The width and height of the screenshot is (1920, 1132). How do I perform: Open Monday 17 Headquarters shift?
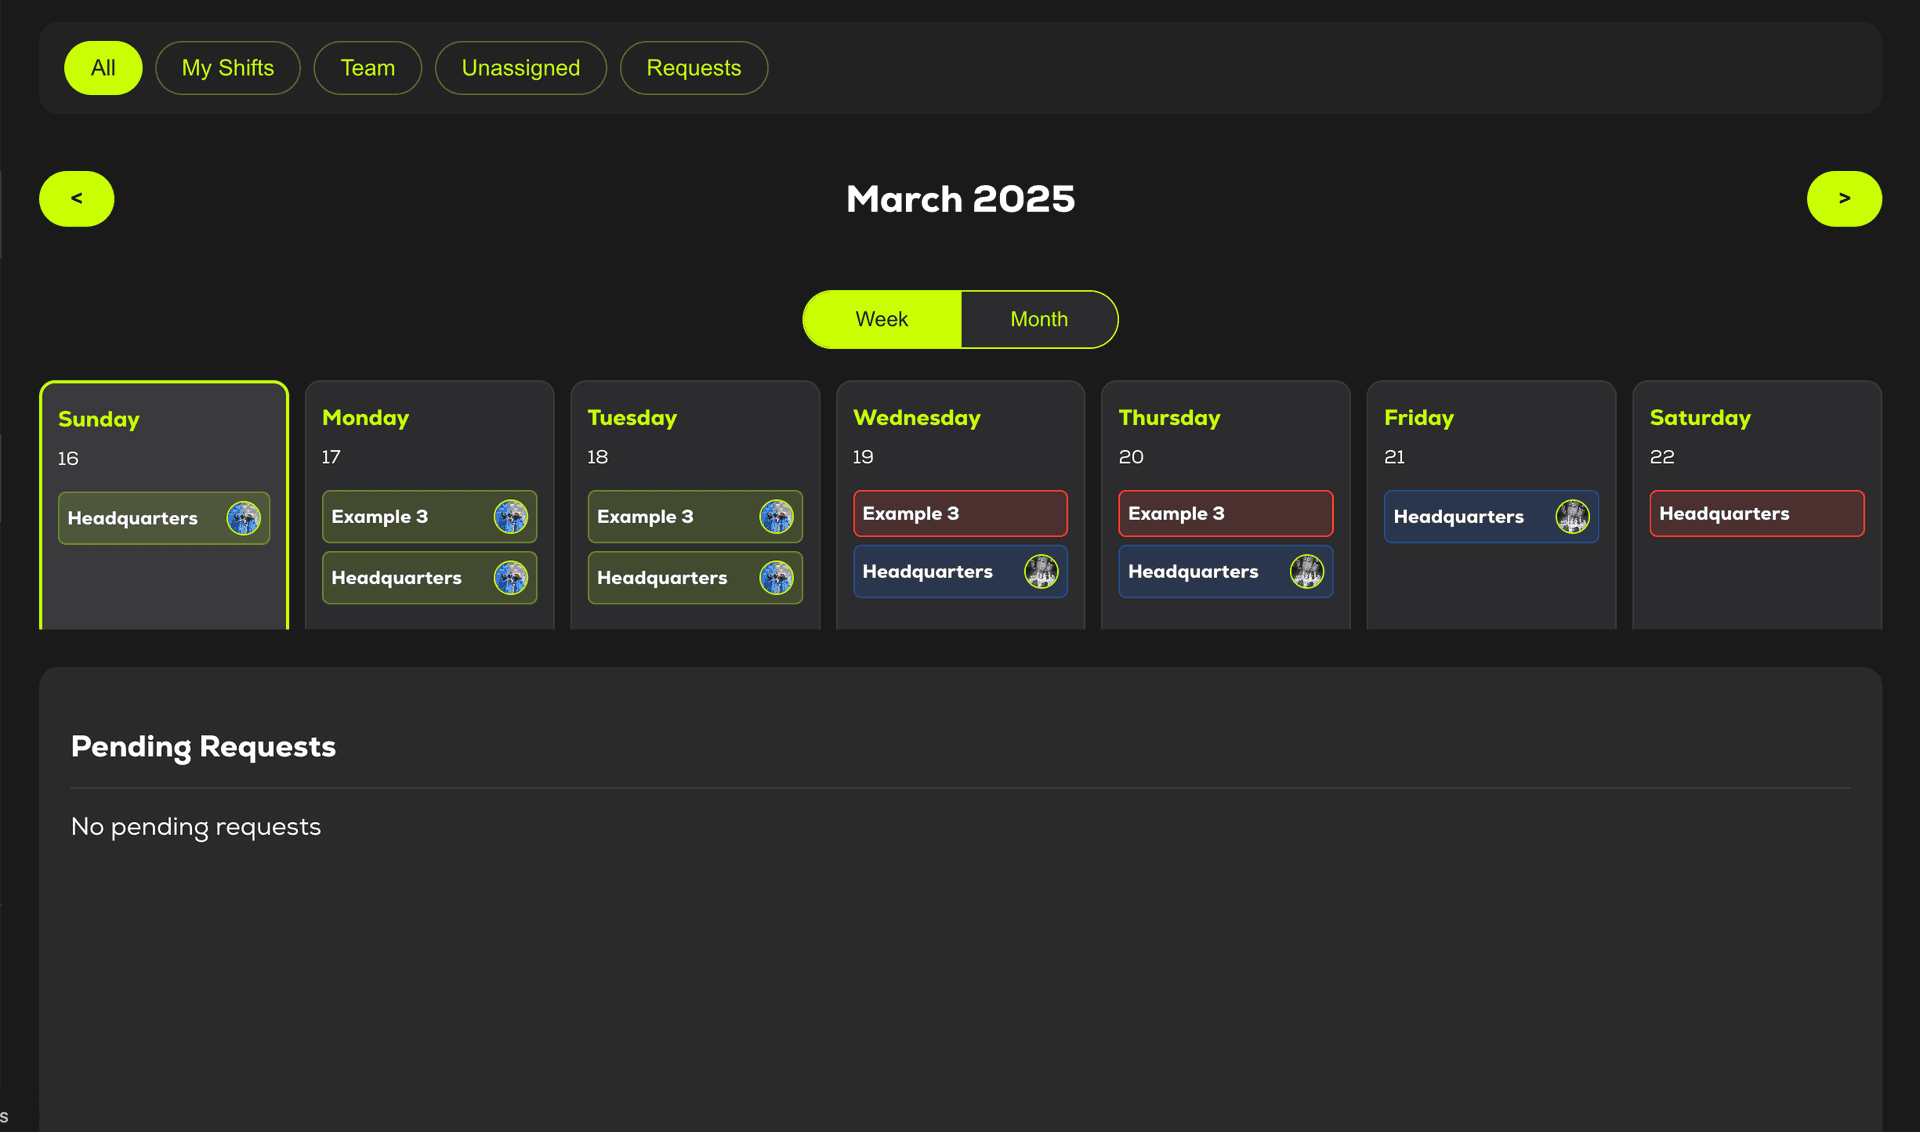[429, 577]
